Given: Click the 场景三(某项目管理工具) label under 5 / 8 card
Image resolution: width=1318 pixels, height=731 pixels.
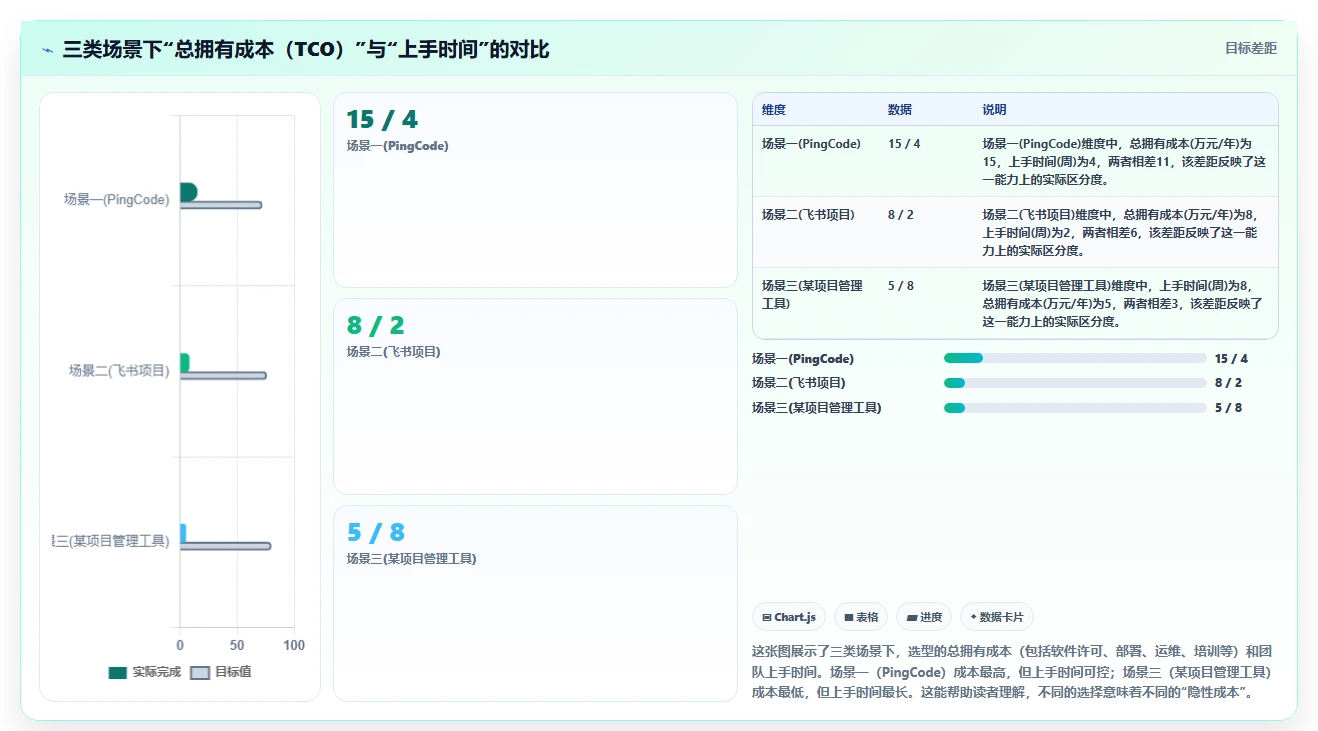Looking at the screenshot, I should point(411,559).
